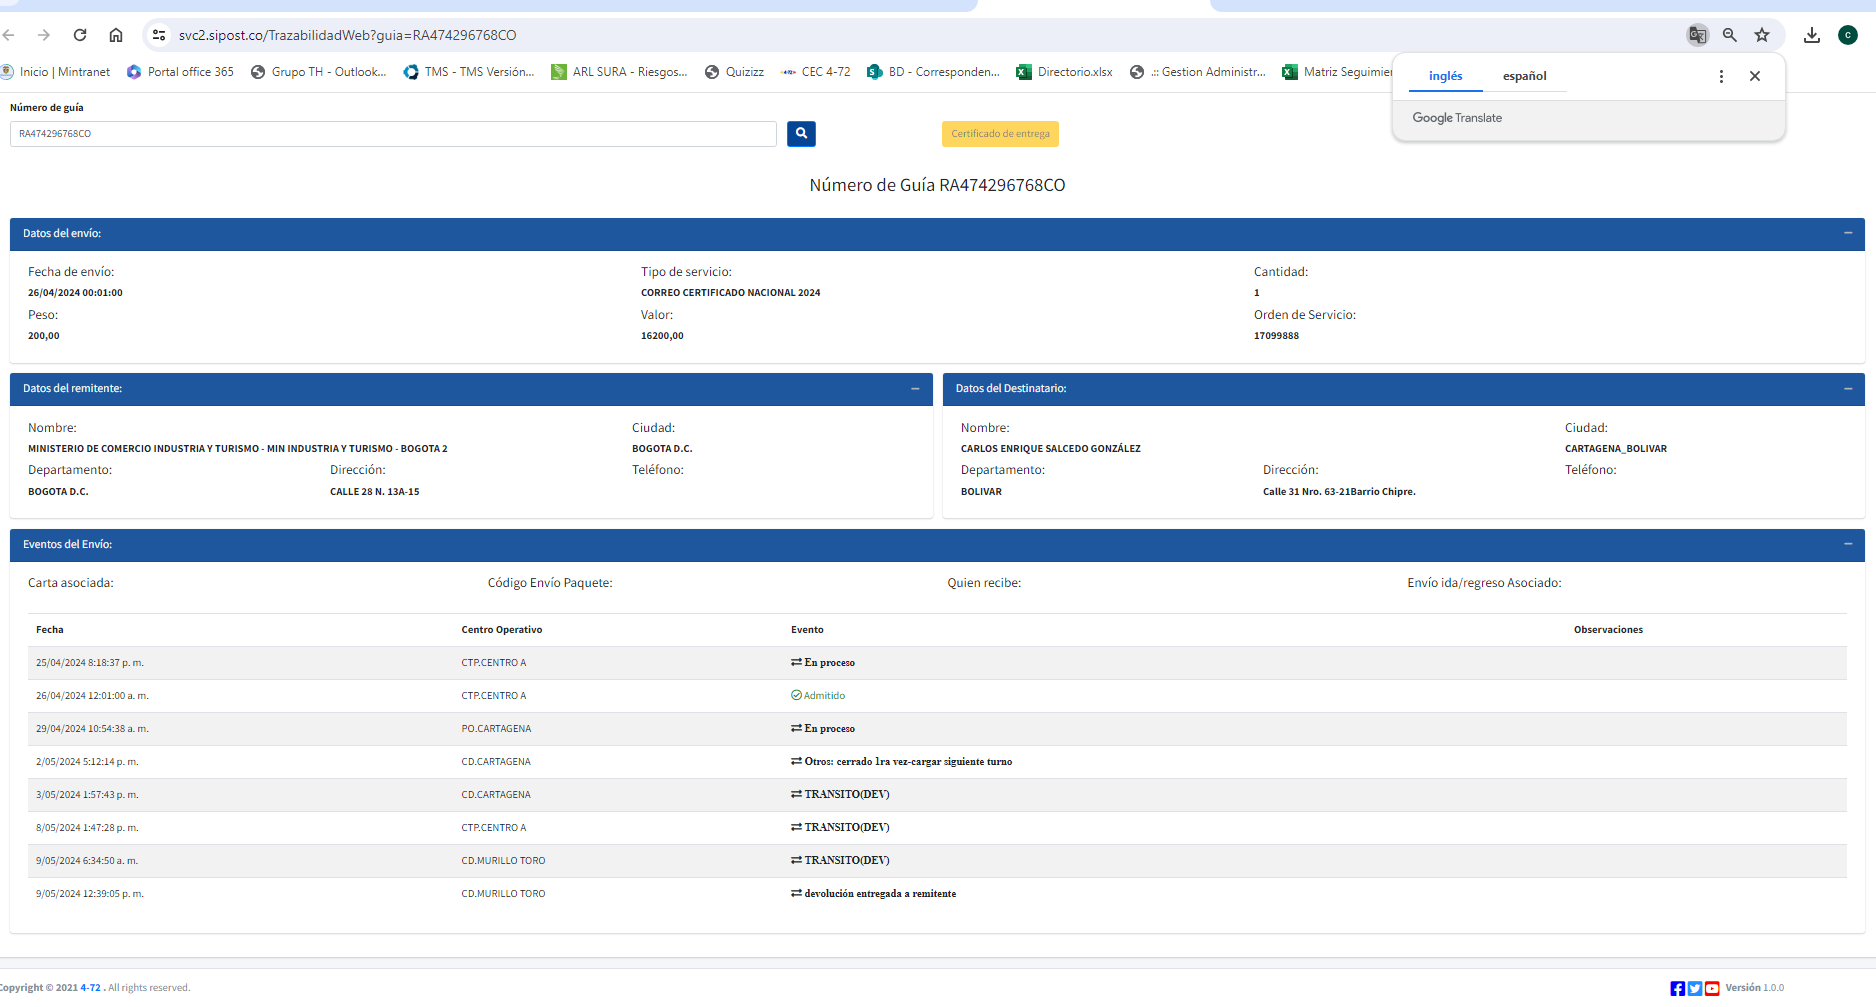Bookmark this page with the star icon
Image resolution: width=1876 pixels, height=1007 pixels.
tap(1762, 35)
